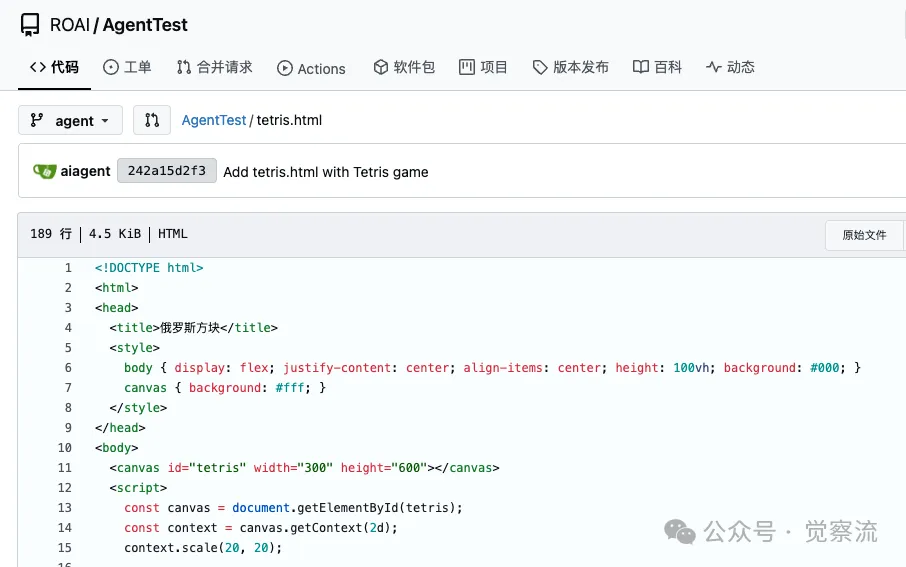Screen dimensions: 906x567
Task: Click the package cube icon on 软件包 tab
Action: click(380, 67)
